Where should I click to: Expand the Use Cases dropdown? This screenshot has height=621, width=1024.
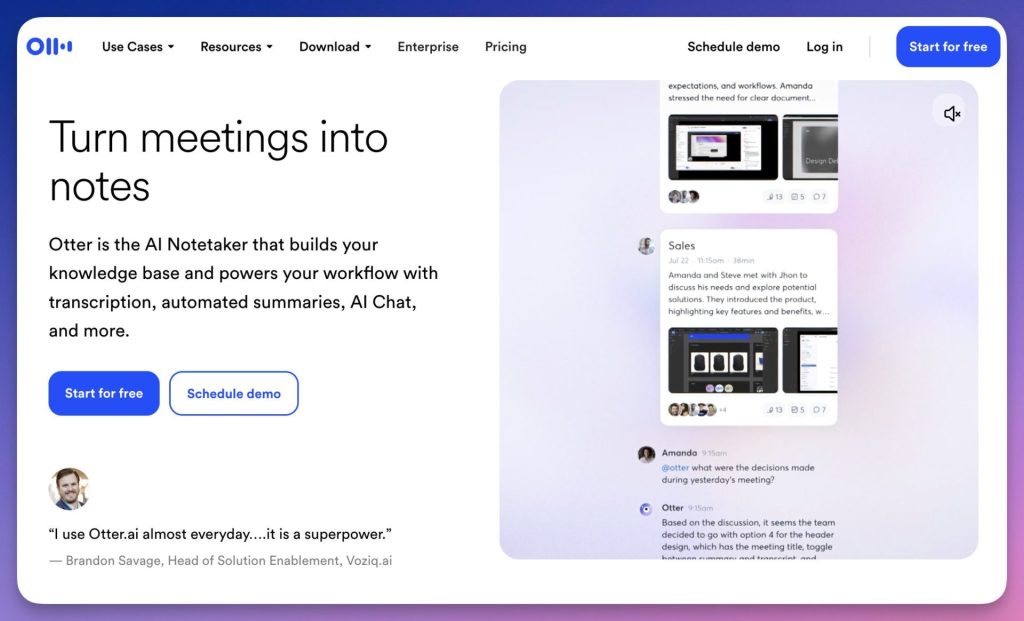tap(138, 47)
